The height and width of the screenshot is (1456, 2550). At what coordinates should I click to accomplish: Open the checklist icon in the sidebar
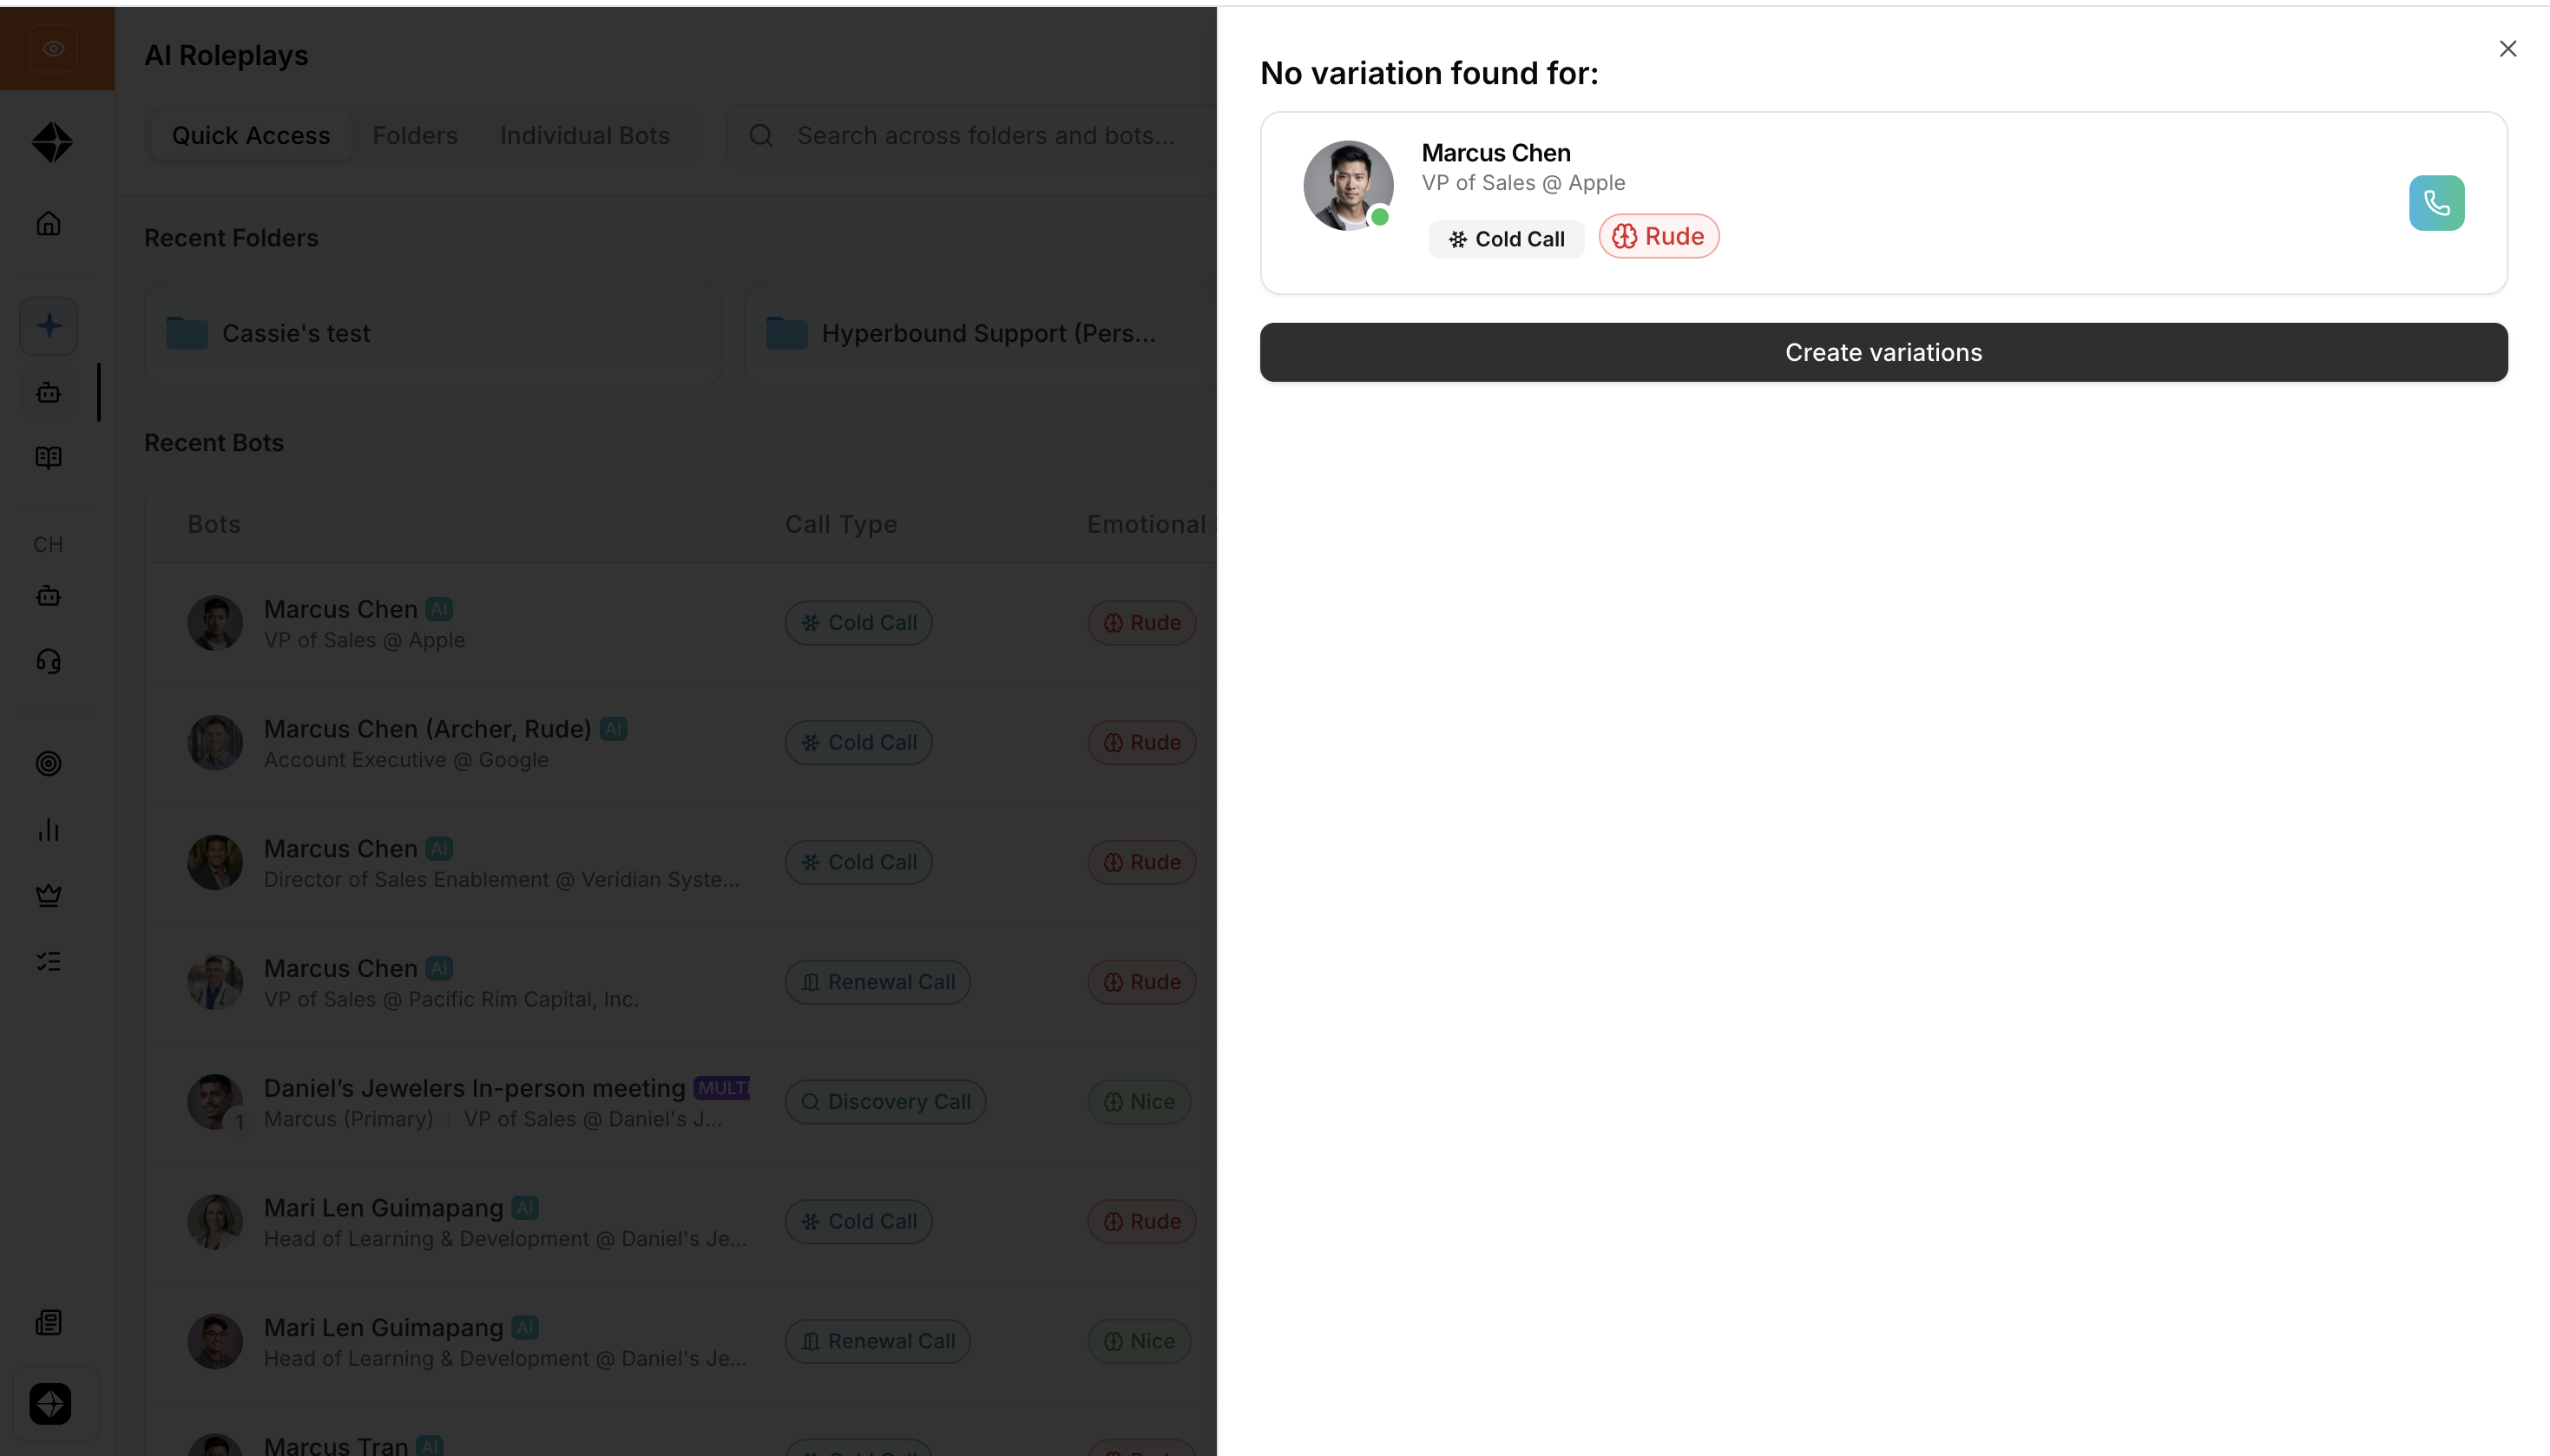[x=48, y=961]
